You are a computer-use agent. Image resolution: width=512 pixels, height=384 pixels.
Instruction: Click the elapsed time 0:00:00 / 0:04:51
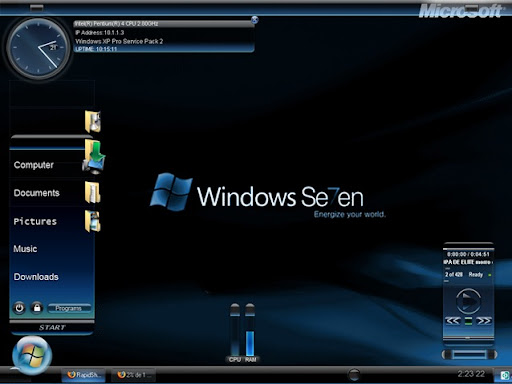click(x=468, y=254)
